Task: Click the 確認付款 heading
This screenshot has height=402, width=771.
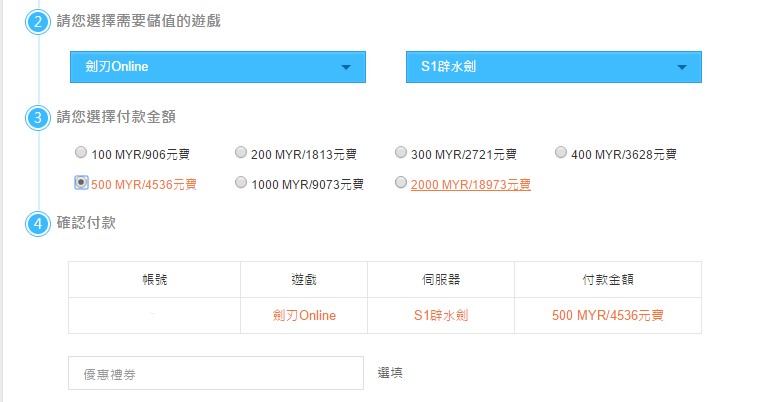Action: tap(86, 223)
